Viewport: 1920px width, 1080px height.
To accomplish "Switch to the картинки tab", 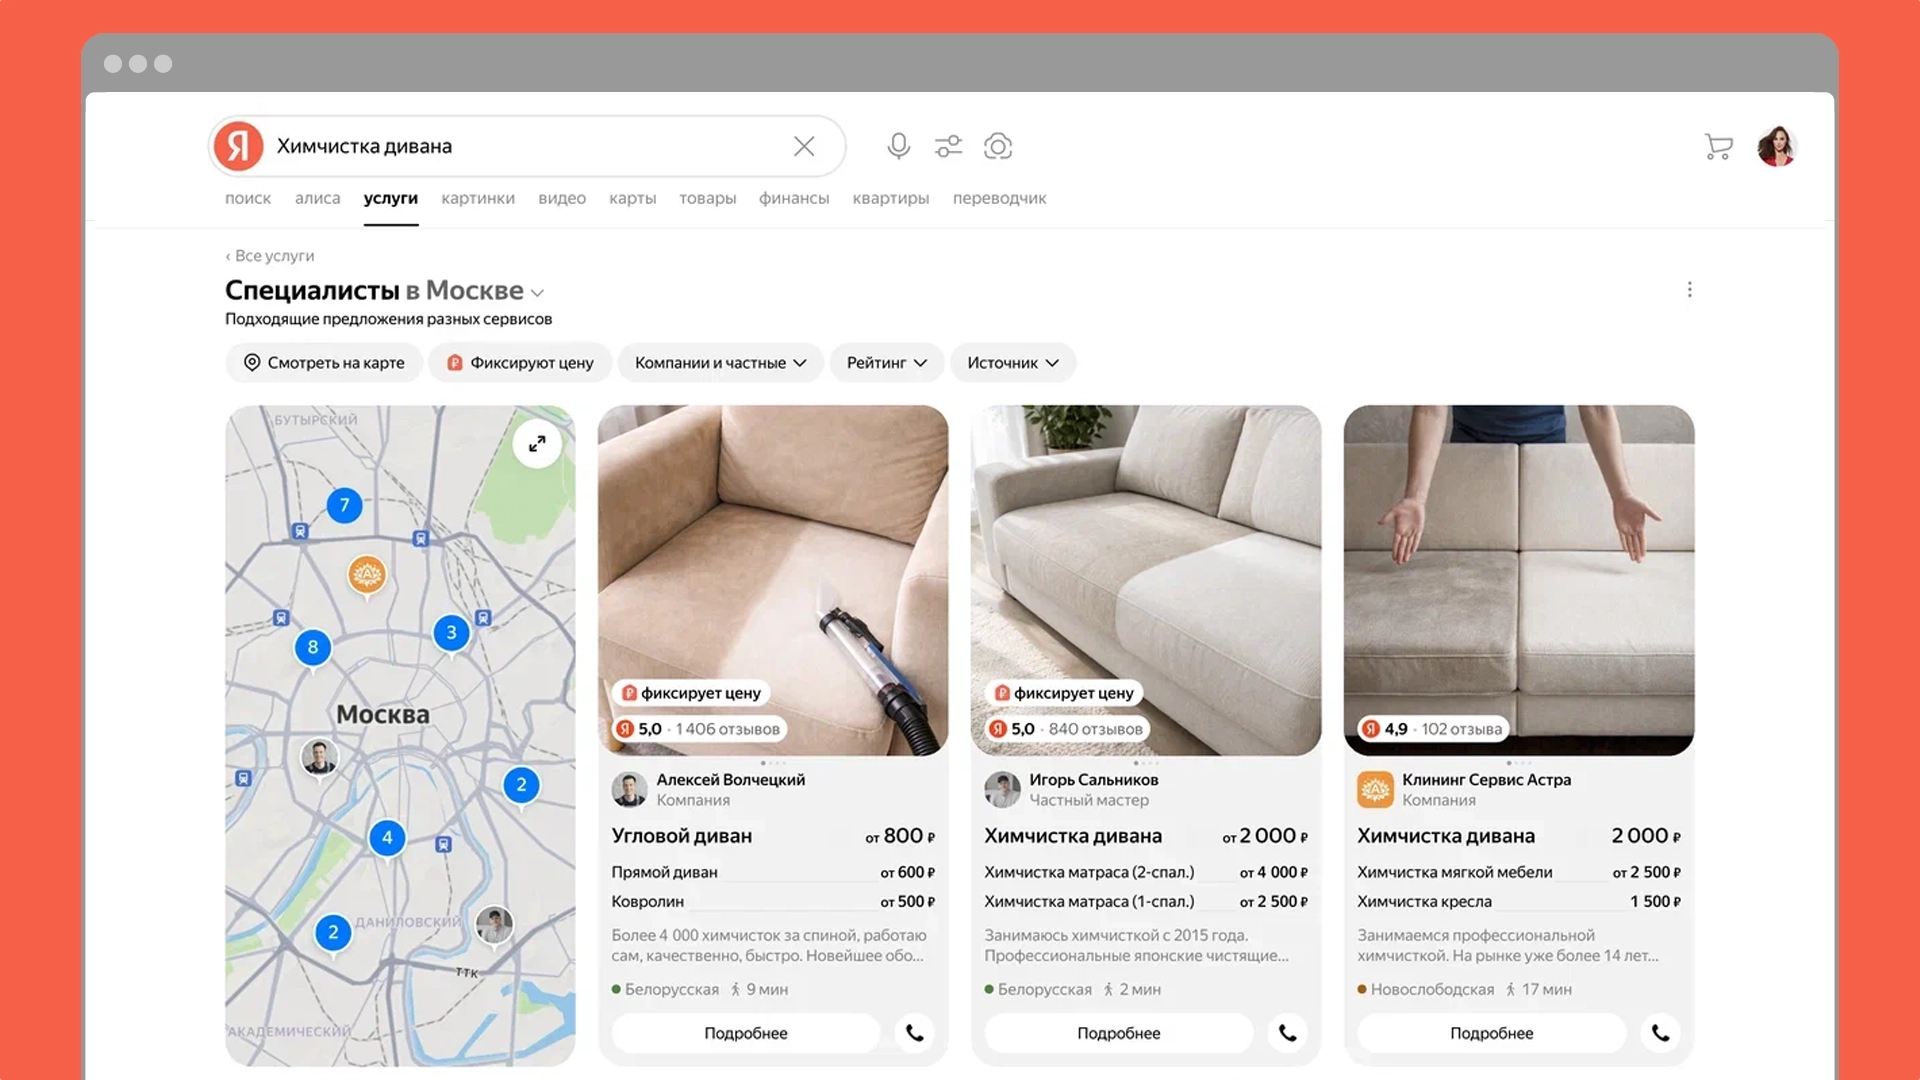I will (478, 198).
